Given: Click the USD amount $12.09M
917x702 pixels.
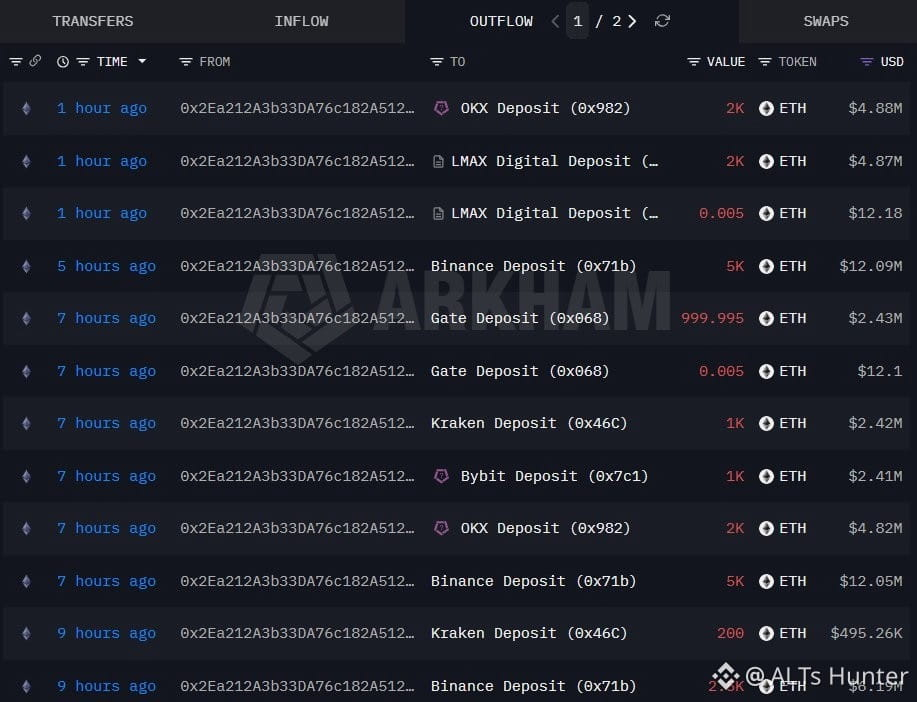Looking at the screenshot, I should (x=871, y=266).
